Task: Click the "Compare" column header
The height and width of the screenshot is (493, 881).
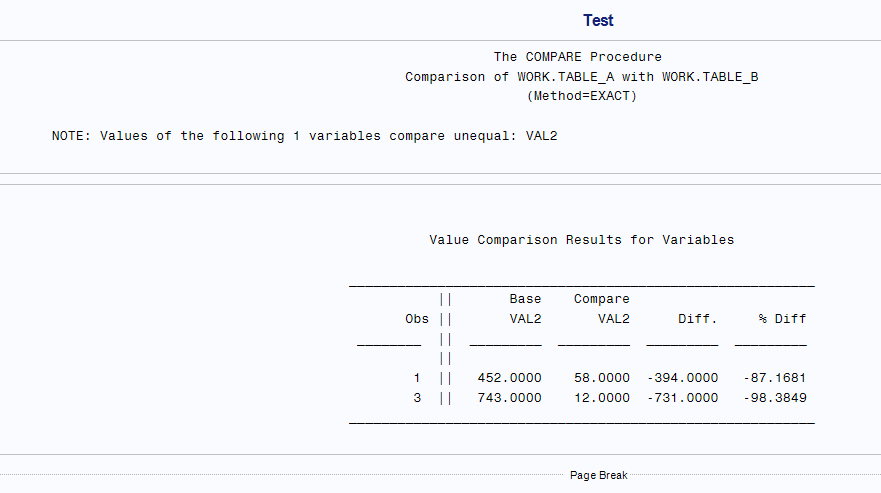Action: (x=601, y=299)
